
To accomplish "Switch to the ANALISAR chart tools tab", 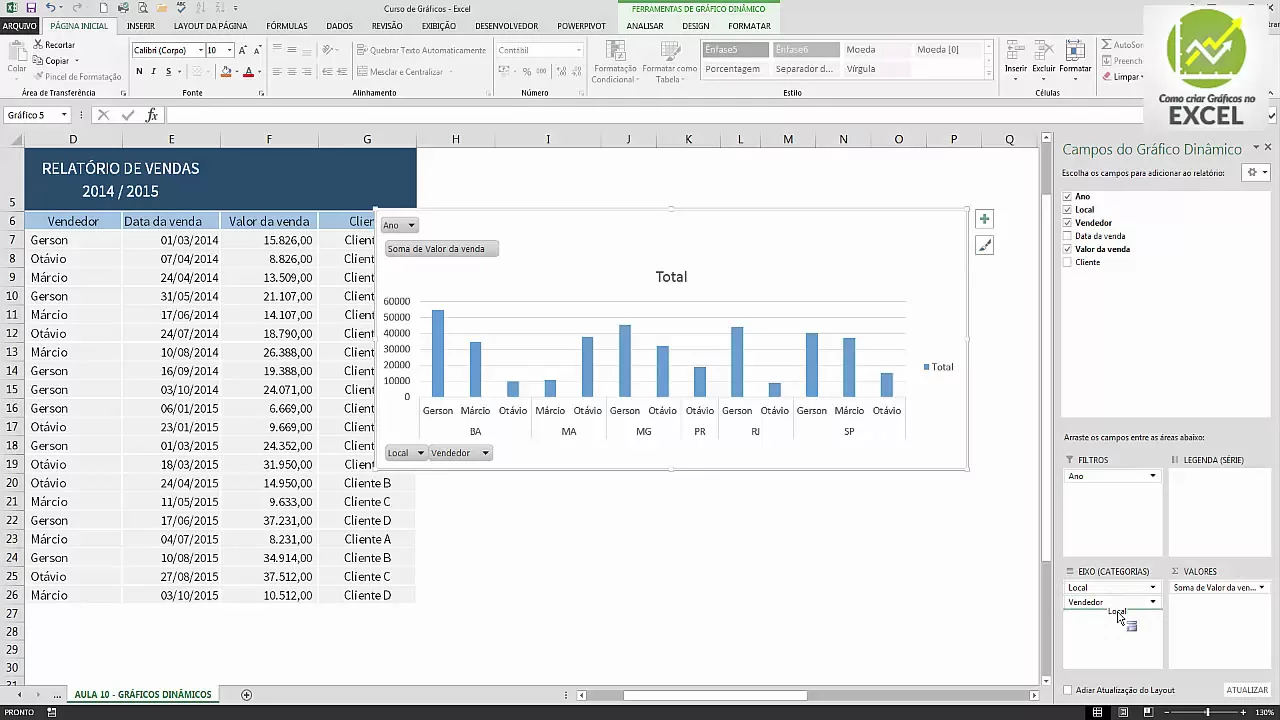I will (645, 26).
